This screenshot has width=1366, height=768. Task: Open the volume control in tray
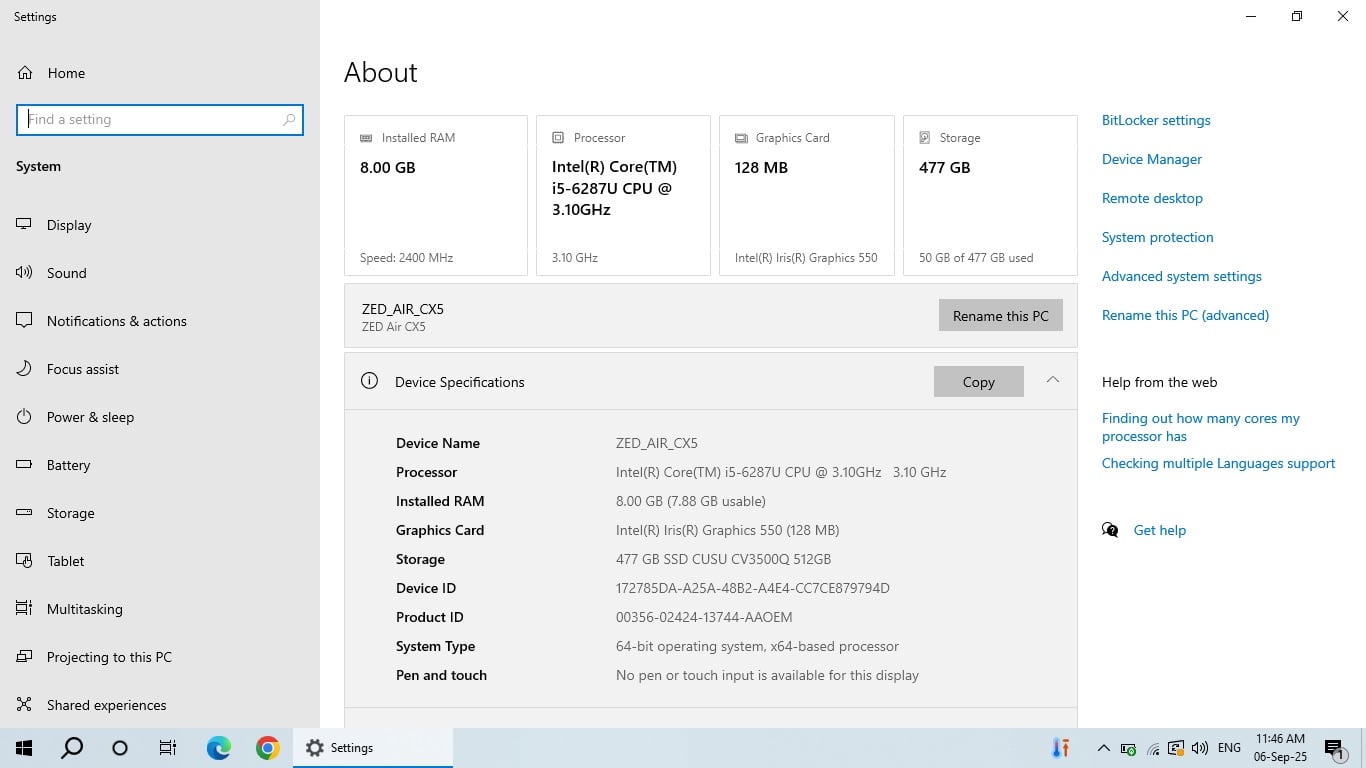tap(1200, 748)
